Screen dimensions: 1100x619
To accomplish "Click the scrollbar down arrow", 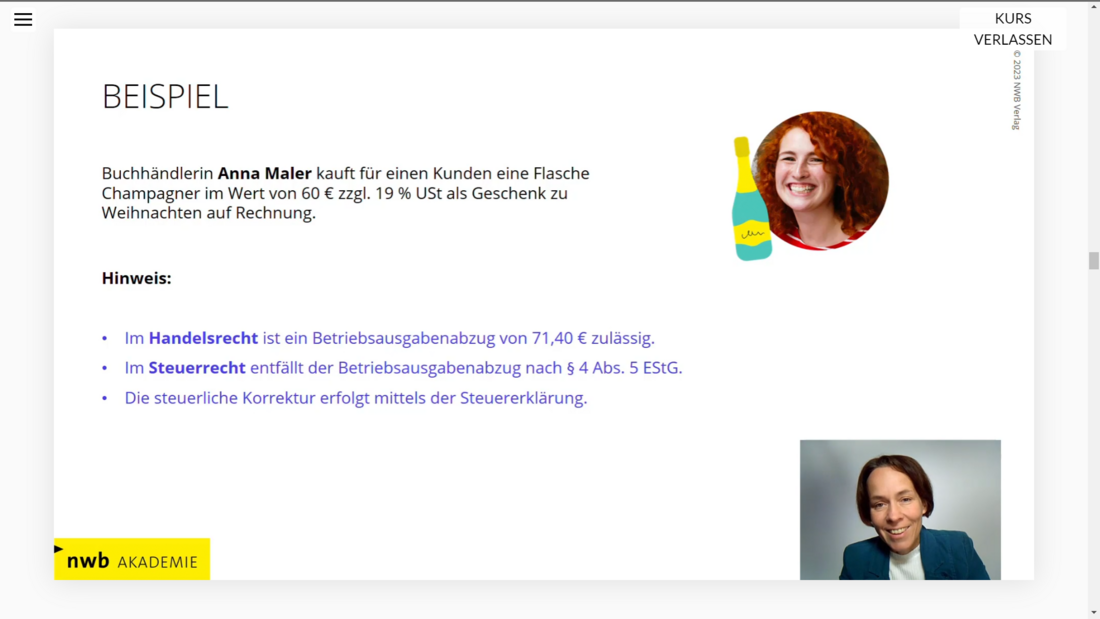I will (x=1093, y=612).
